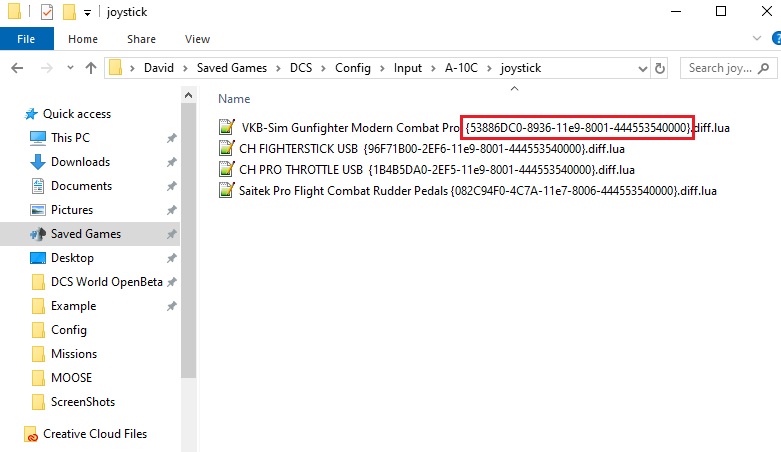Select David in the address breadcrumb
This screenshot has width=781, height=452.
[x=158, y=68]
